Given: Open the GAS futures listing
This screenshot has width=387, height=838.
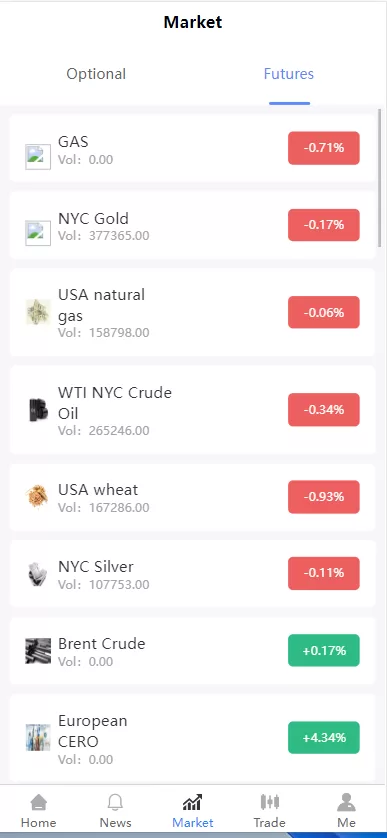Looking at the screenshot, I should tap(192, 148).
